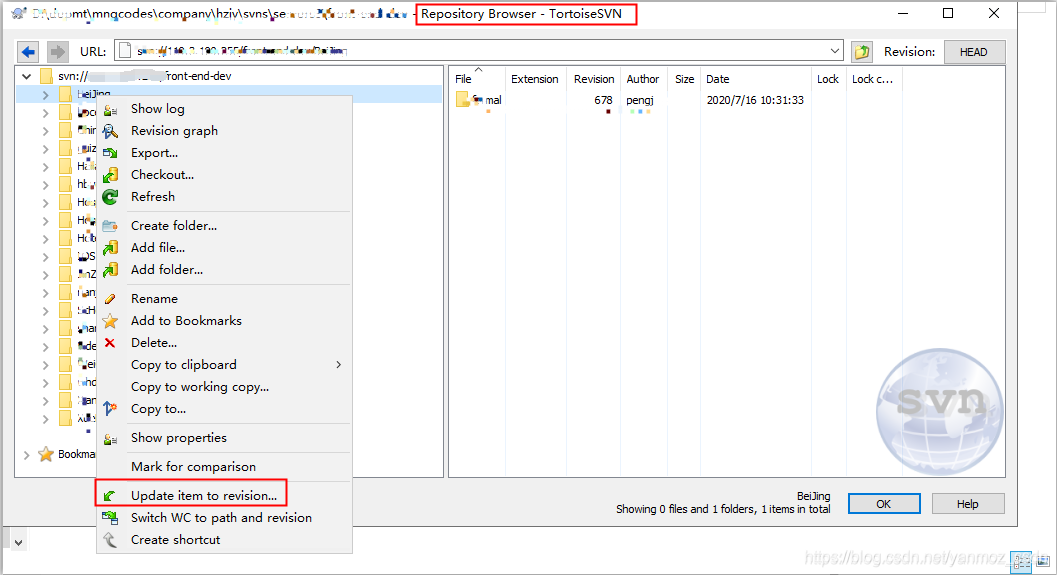Image resolution: width=1057 pixels, height=575 pixels.
Task: Confirm with the OK button
Action: coord(884,504)
